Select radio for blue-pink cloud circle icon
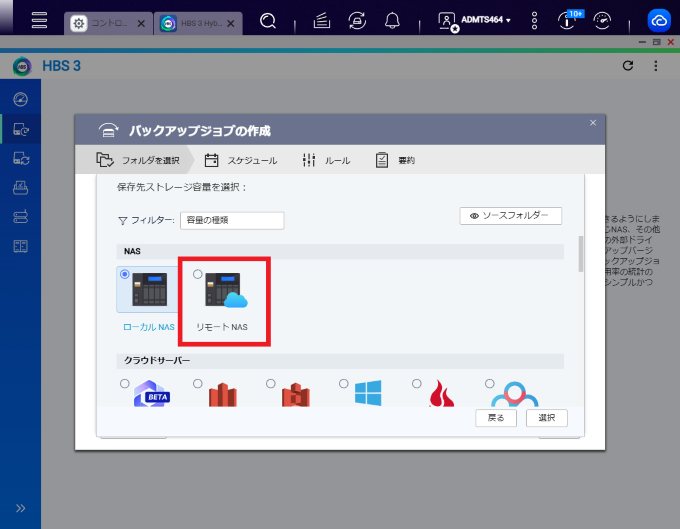Screen dimensions: 680x529 [x=490, y=383]
